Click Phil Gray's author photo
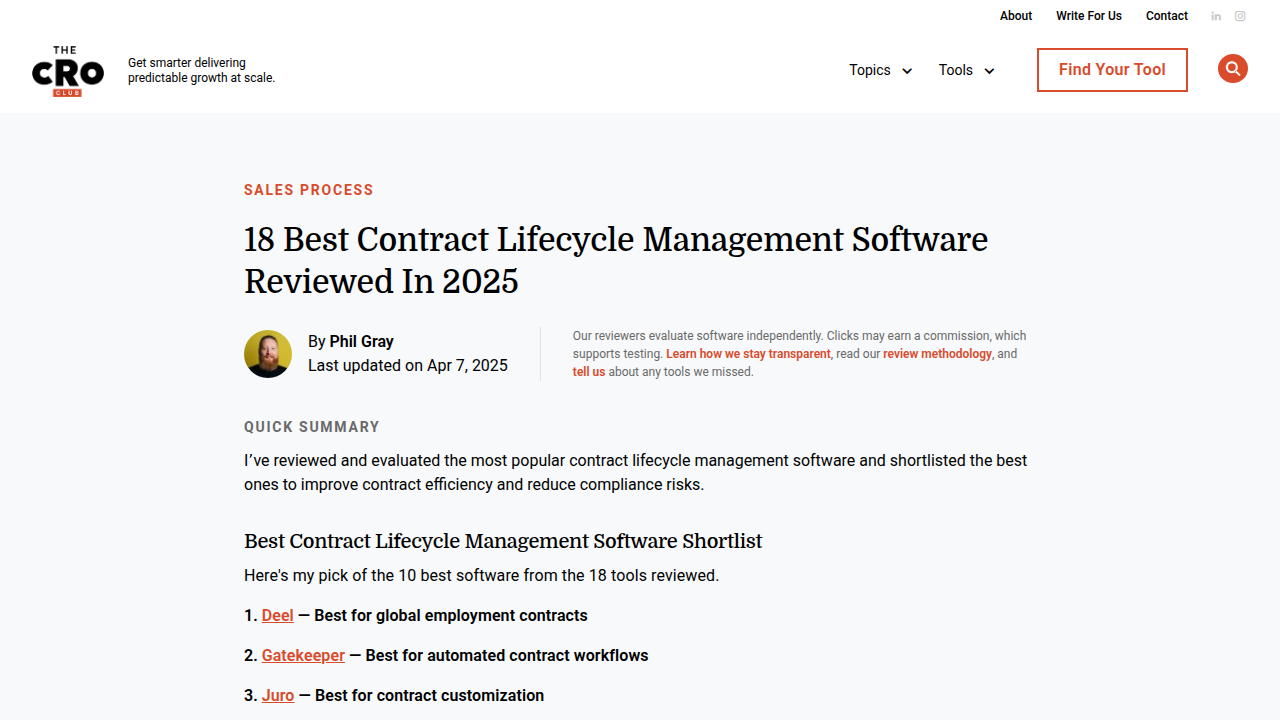 click(268, 354)
